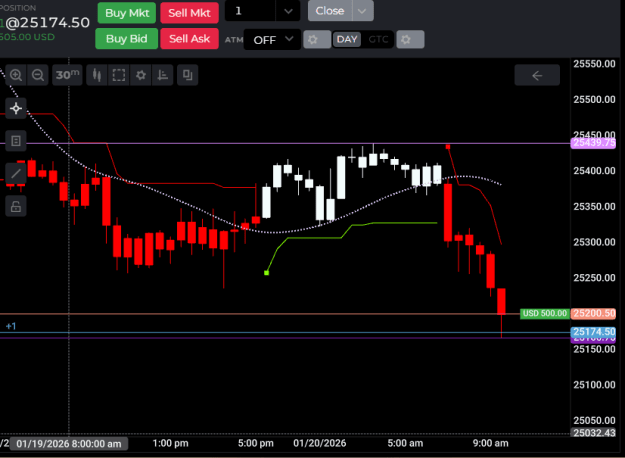Click the 505.00 USD profit text

(x=27, y=37)
